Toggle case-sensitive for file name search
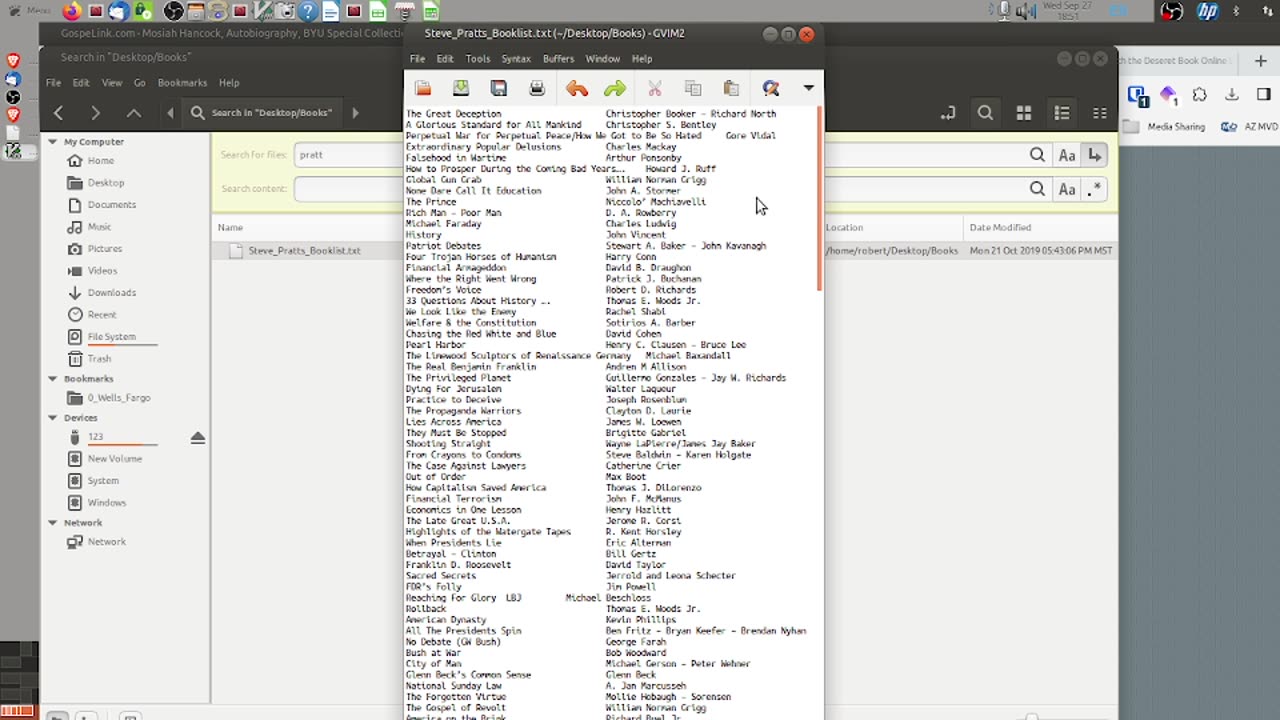The height and width of the screenshot is (720, 1280). click(1067, 155)
